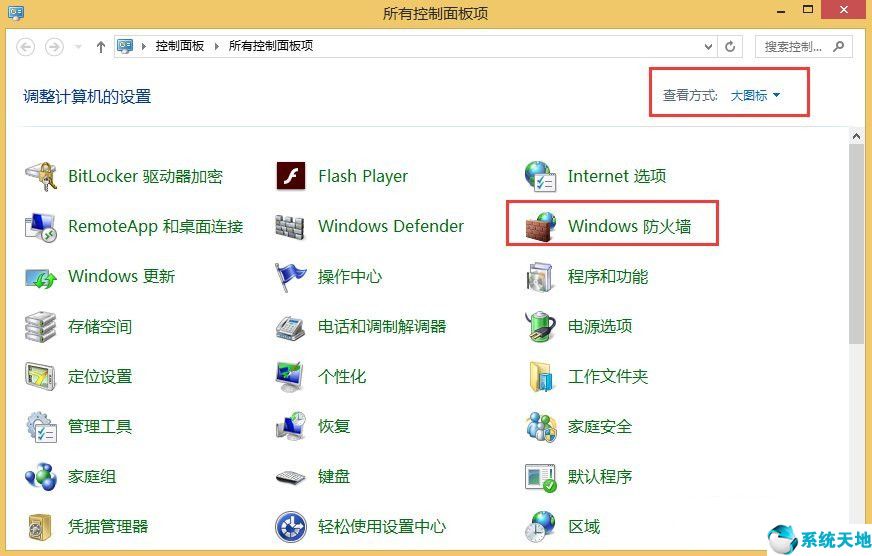Click the 所有控制面板项 breadcrumb
This screenshot has height=556, width=872.
click(x=271, y=46)
